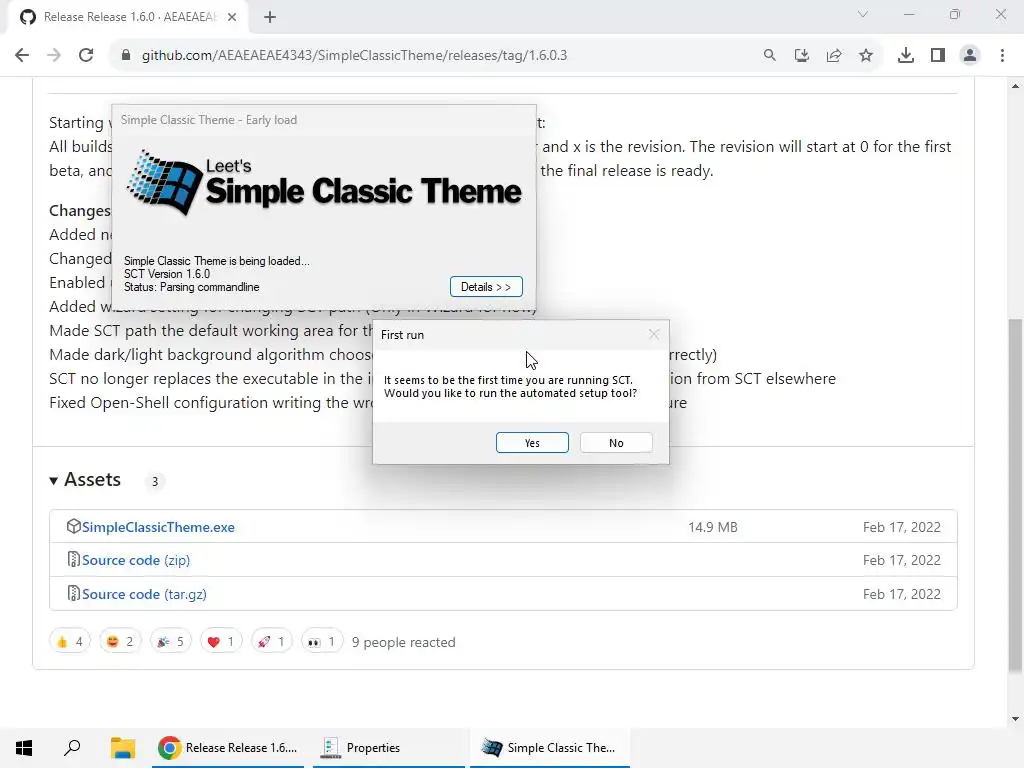Click the page vertical scrollbar
1024x768 pixels.
1015,495
